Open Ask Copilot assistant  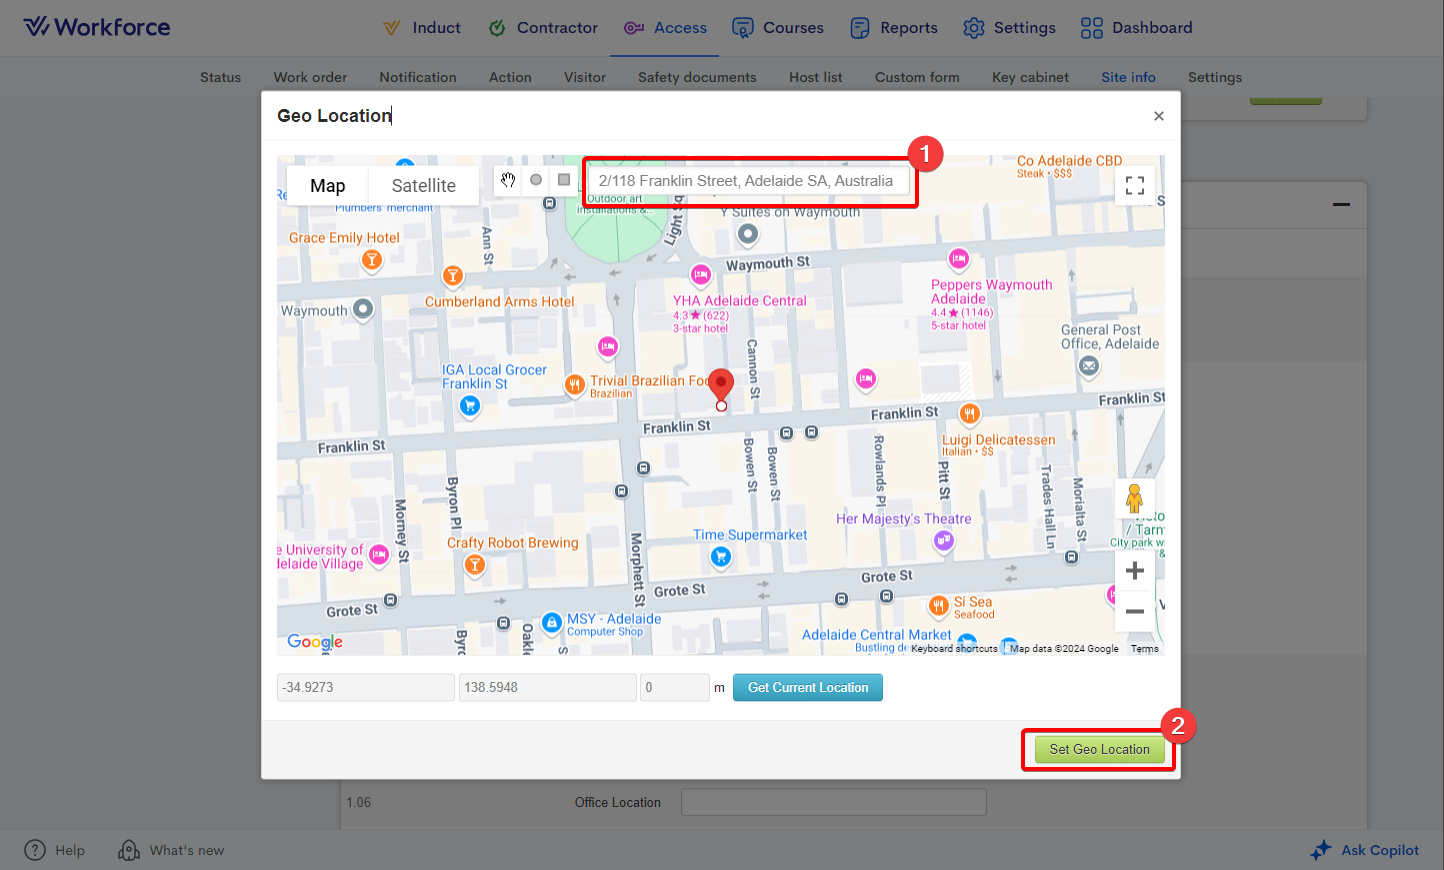[1365, 850]
